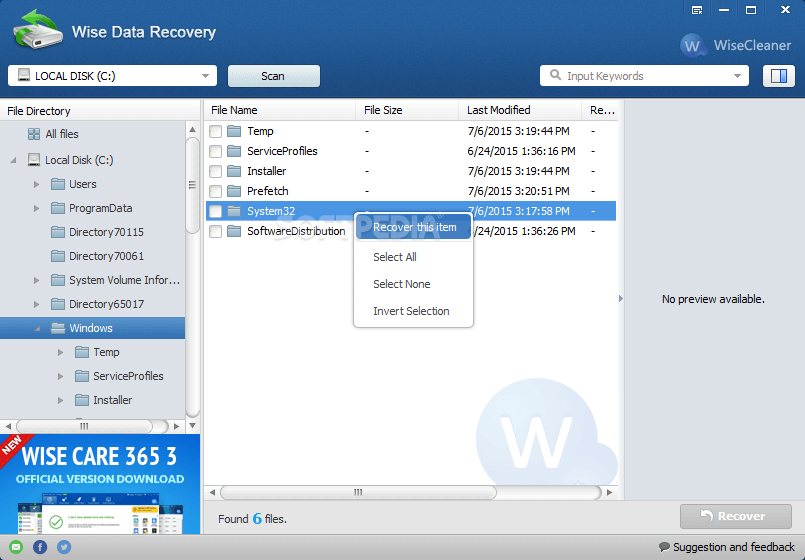Screen dimensions: 805x560
Task: Click the SoftwareDistribution folder icon in list
Action: tap(234, 231)
